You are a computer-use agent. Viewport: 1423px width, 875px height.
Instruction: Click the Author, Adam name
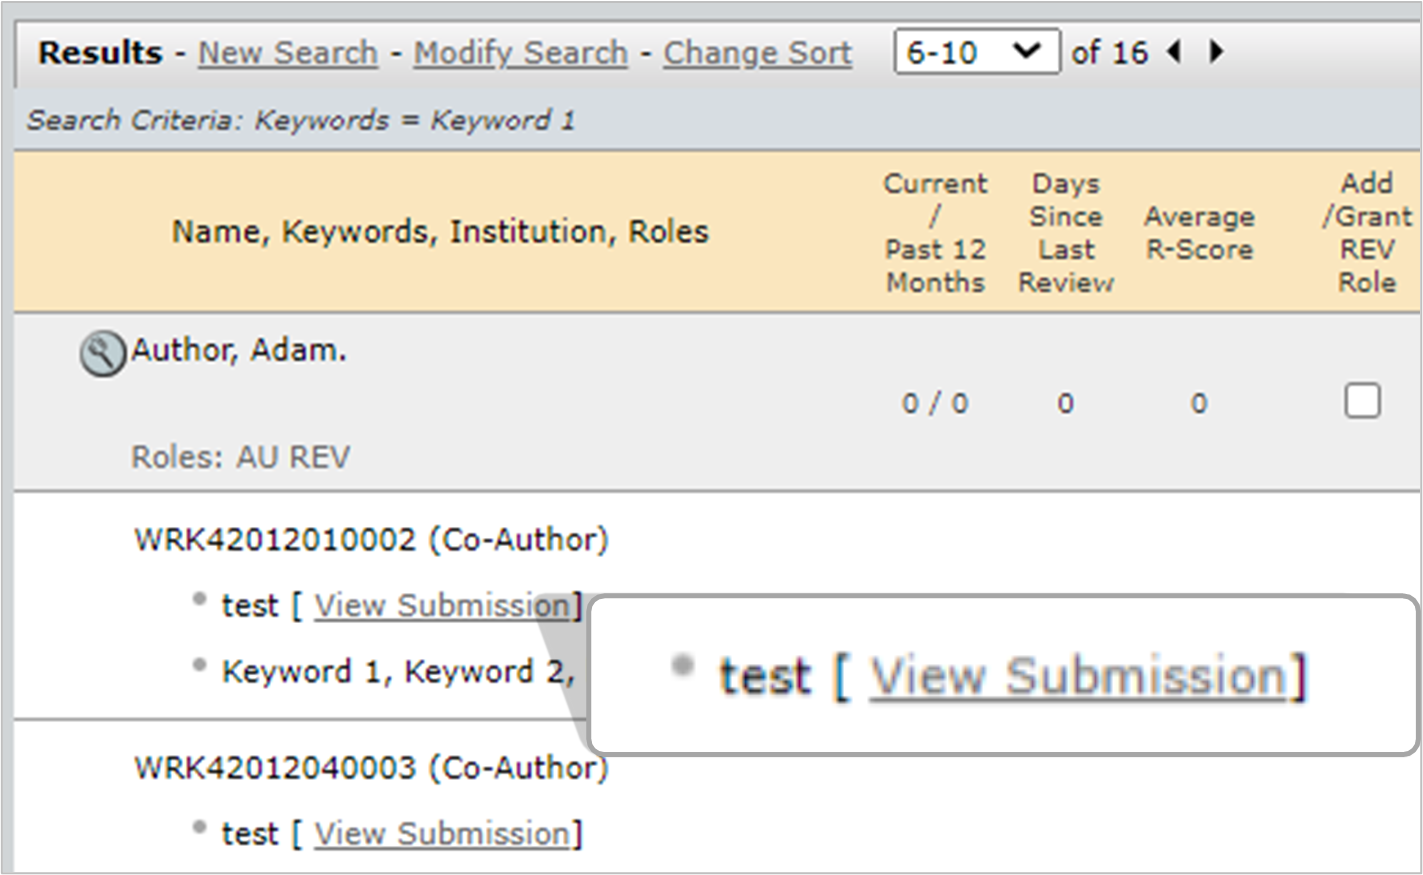pyautogui.click(x=238, y=351)
